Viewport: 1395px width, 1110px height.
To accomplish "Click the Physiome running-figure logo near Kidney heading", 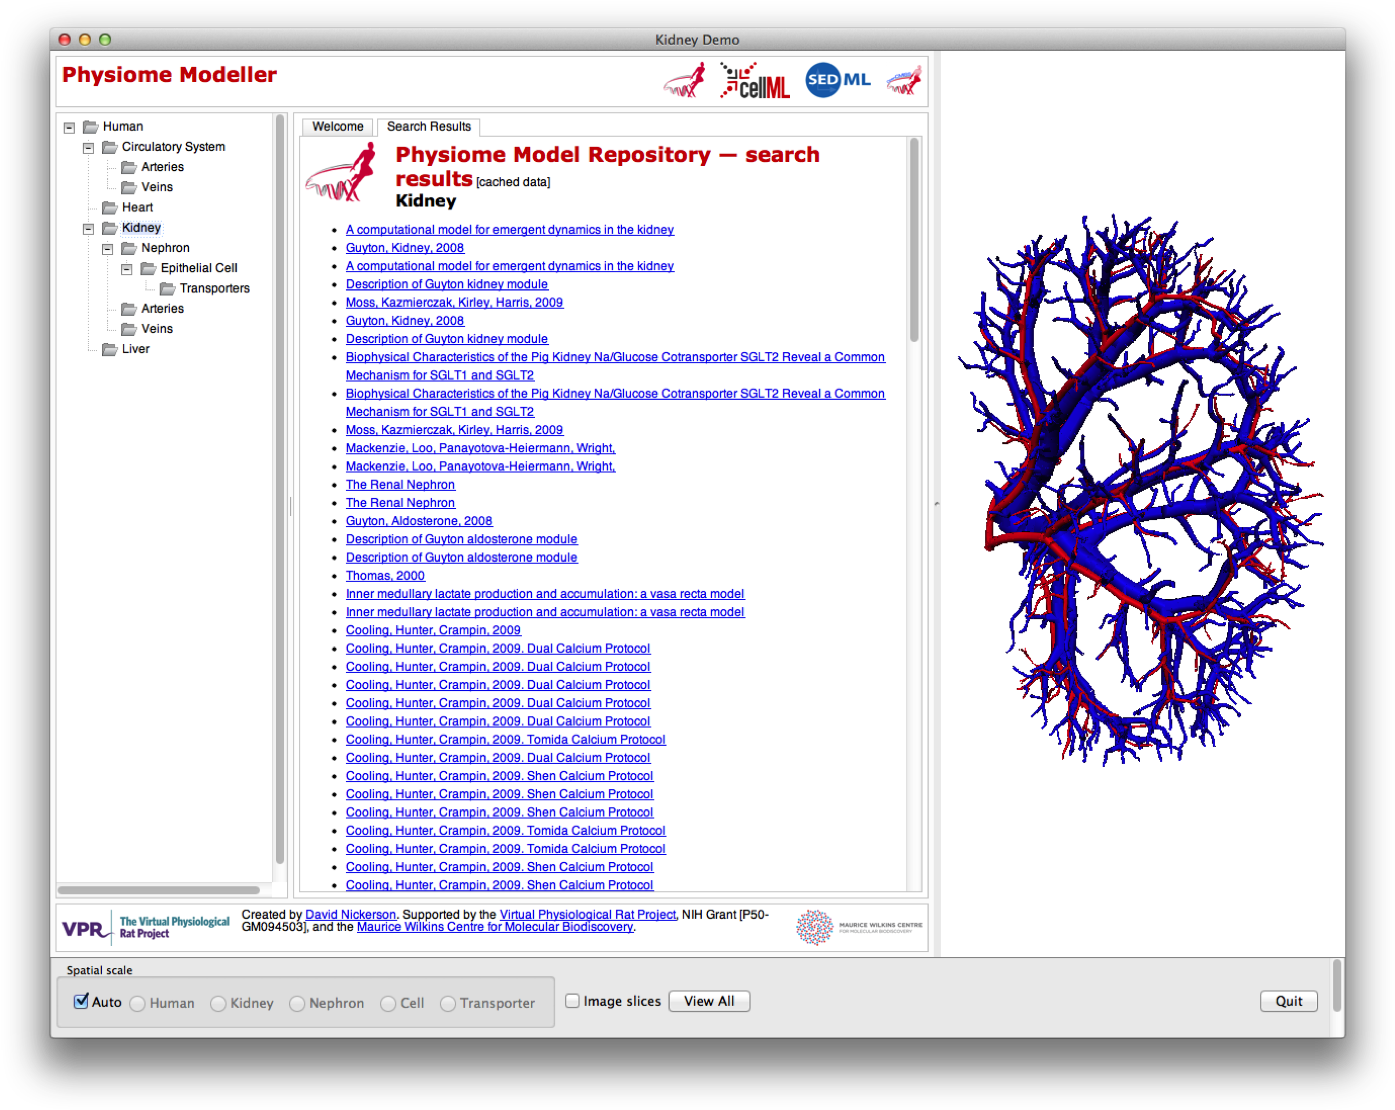I will [x=340, y=172].
